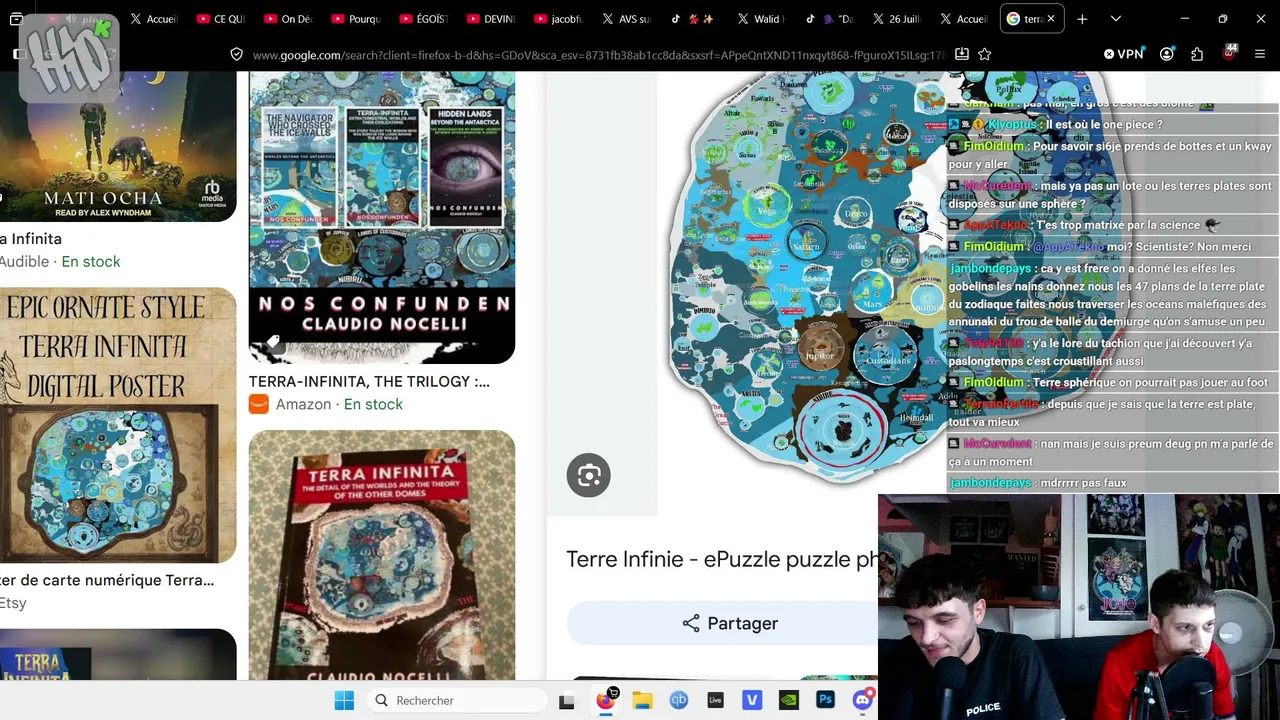Open the NVIDIA app from the taskbar
Screen dimensions: 1280x720
[788, 700]
